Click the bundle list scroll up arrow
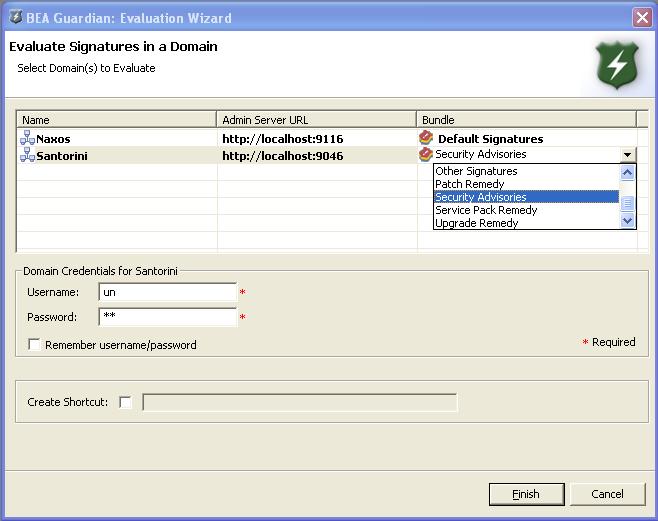Viewport: 658px width, 521px height. tap(627, 172)
